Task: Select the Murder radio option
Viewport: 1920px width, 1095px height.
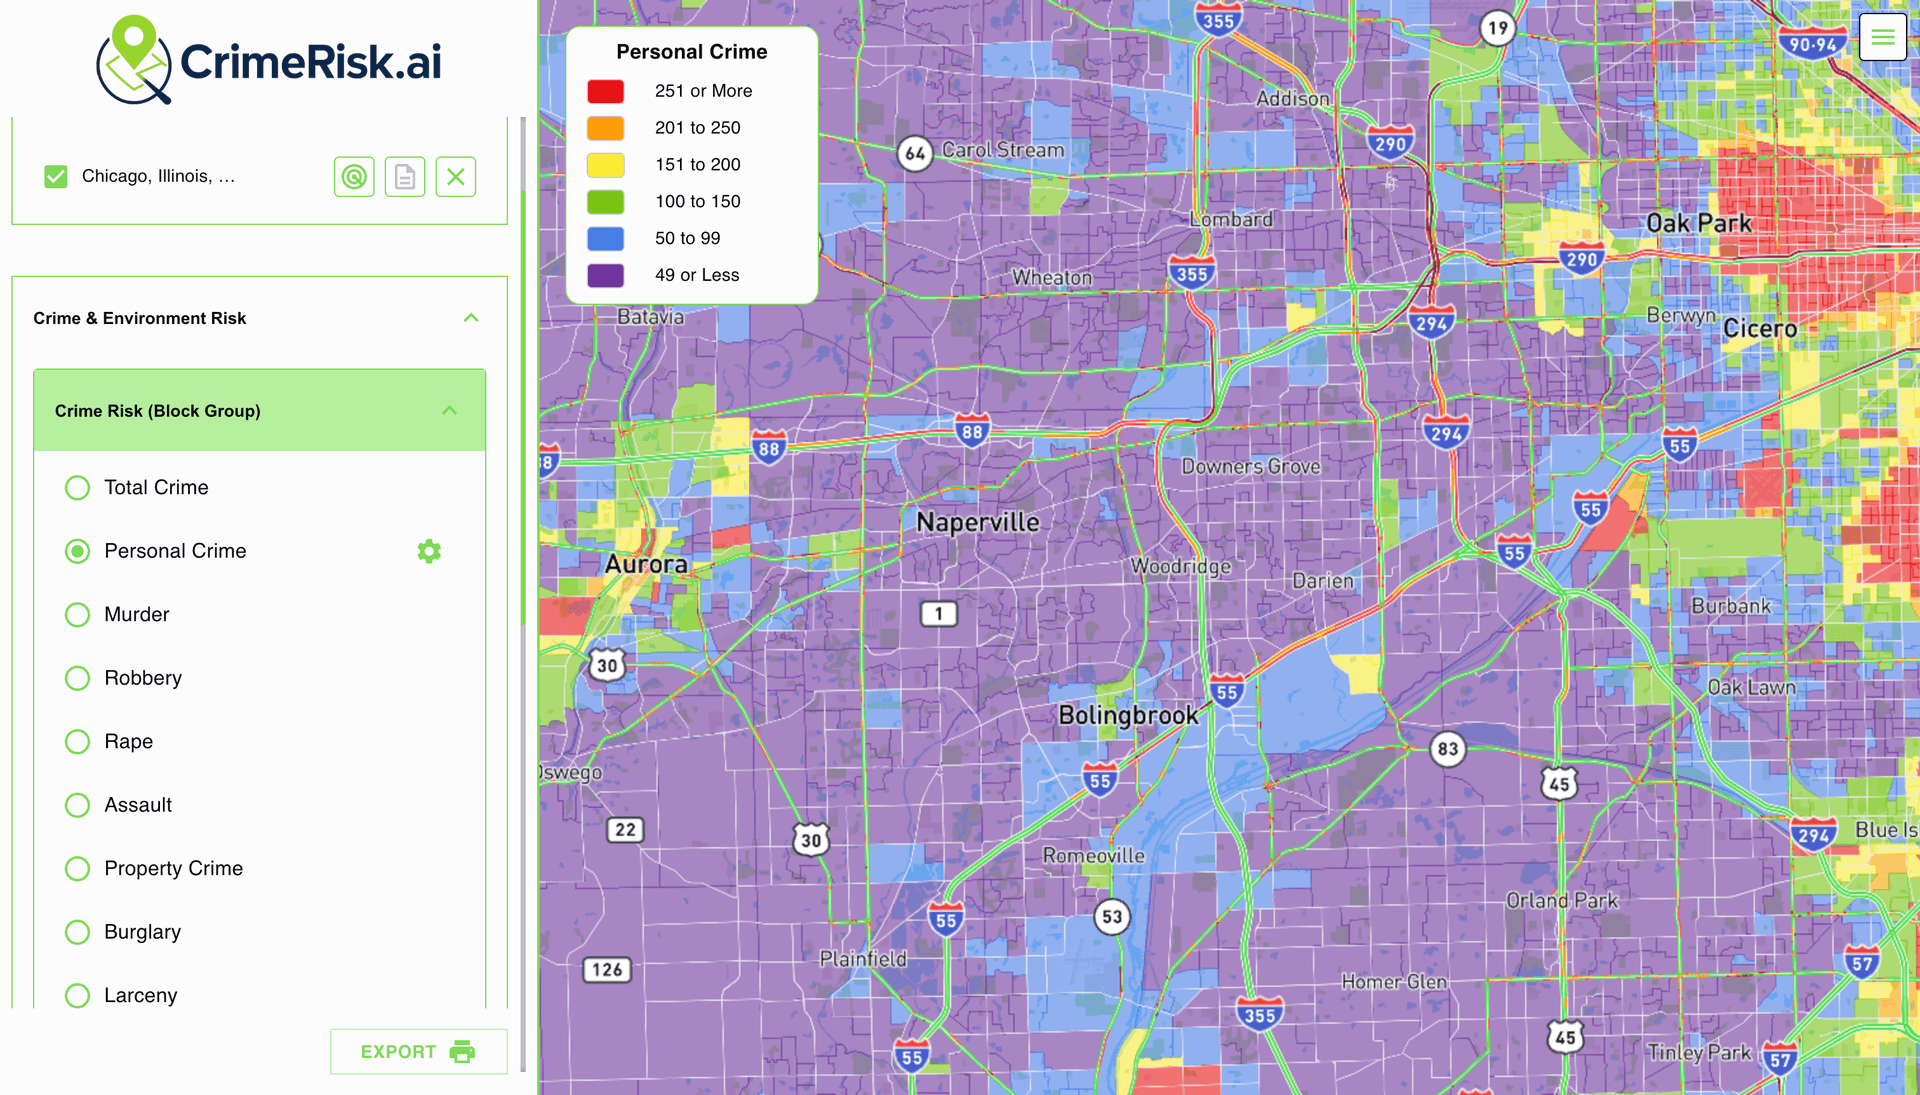Action: coord(77,615)
